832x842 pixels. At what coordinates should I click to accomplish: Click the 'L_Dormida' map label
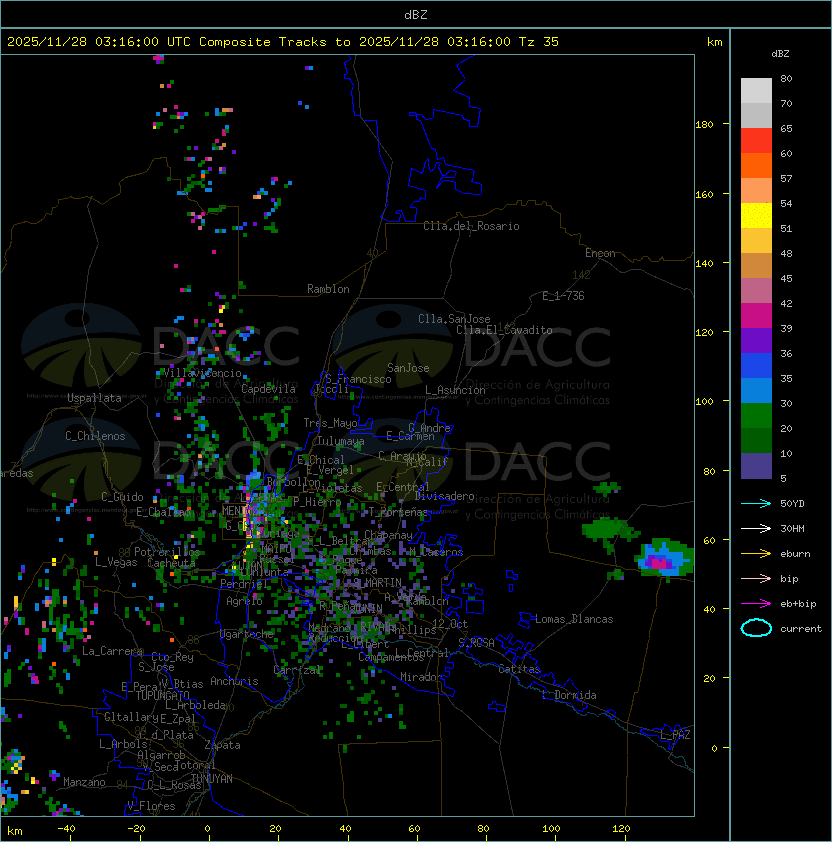pos(569,695)
